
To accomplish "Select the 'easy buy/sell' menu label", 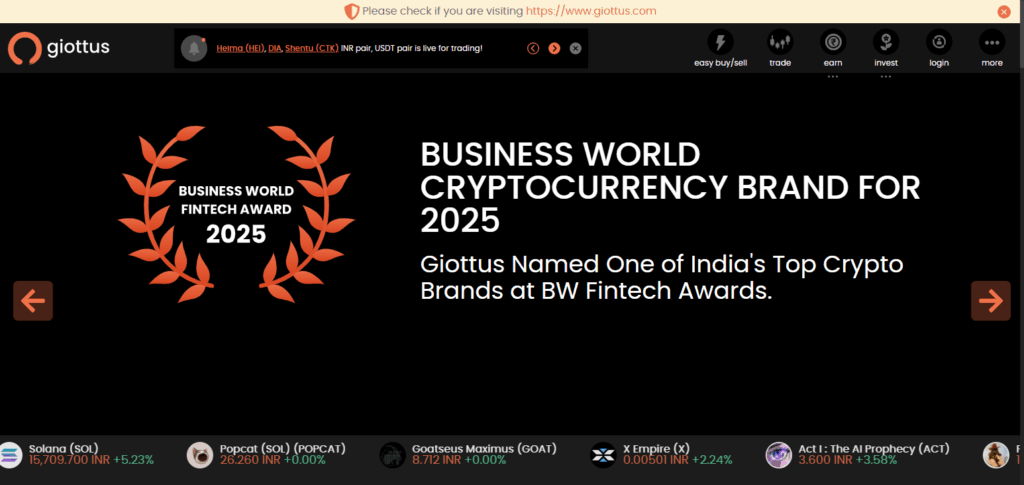I will click(720, 63).
